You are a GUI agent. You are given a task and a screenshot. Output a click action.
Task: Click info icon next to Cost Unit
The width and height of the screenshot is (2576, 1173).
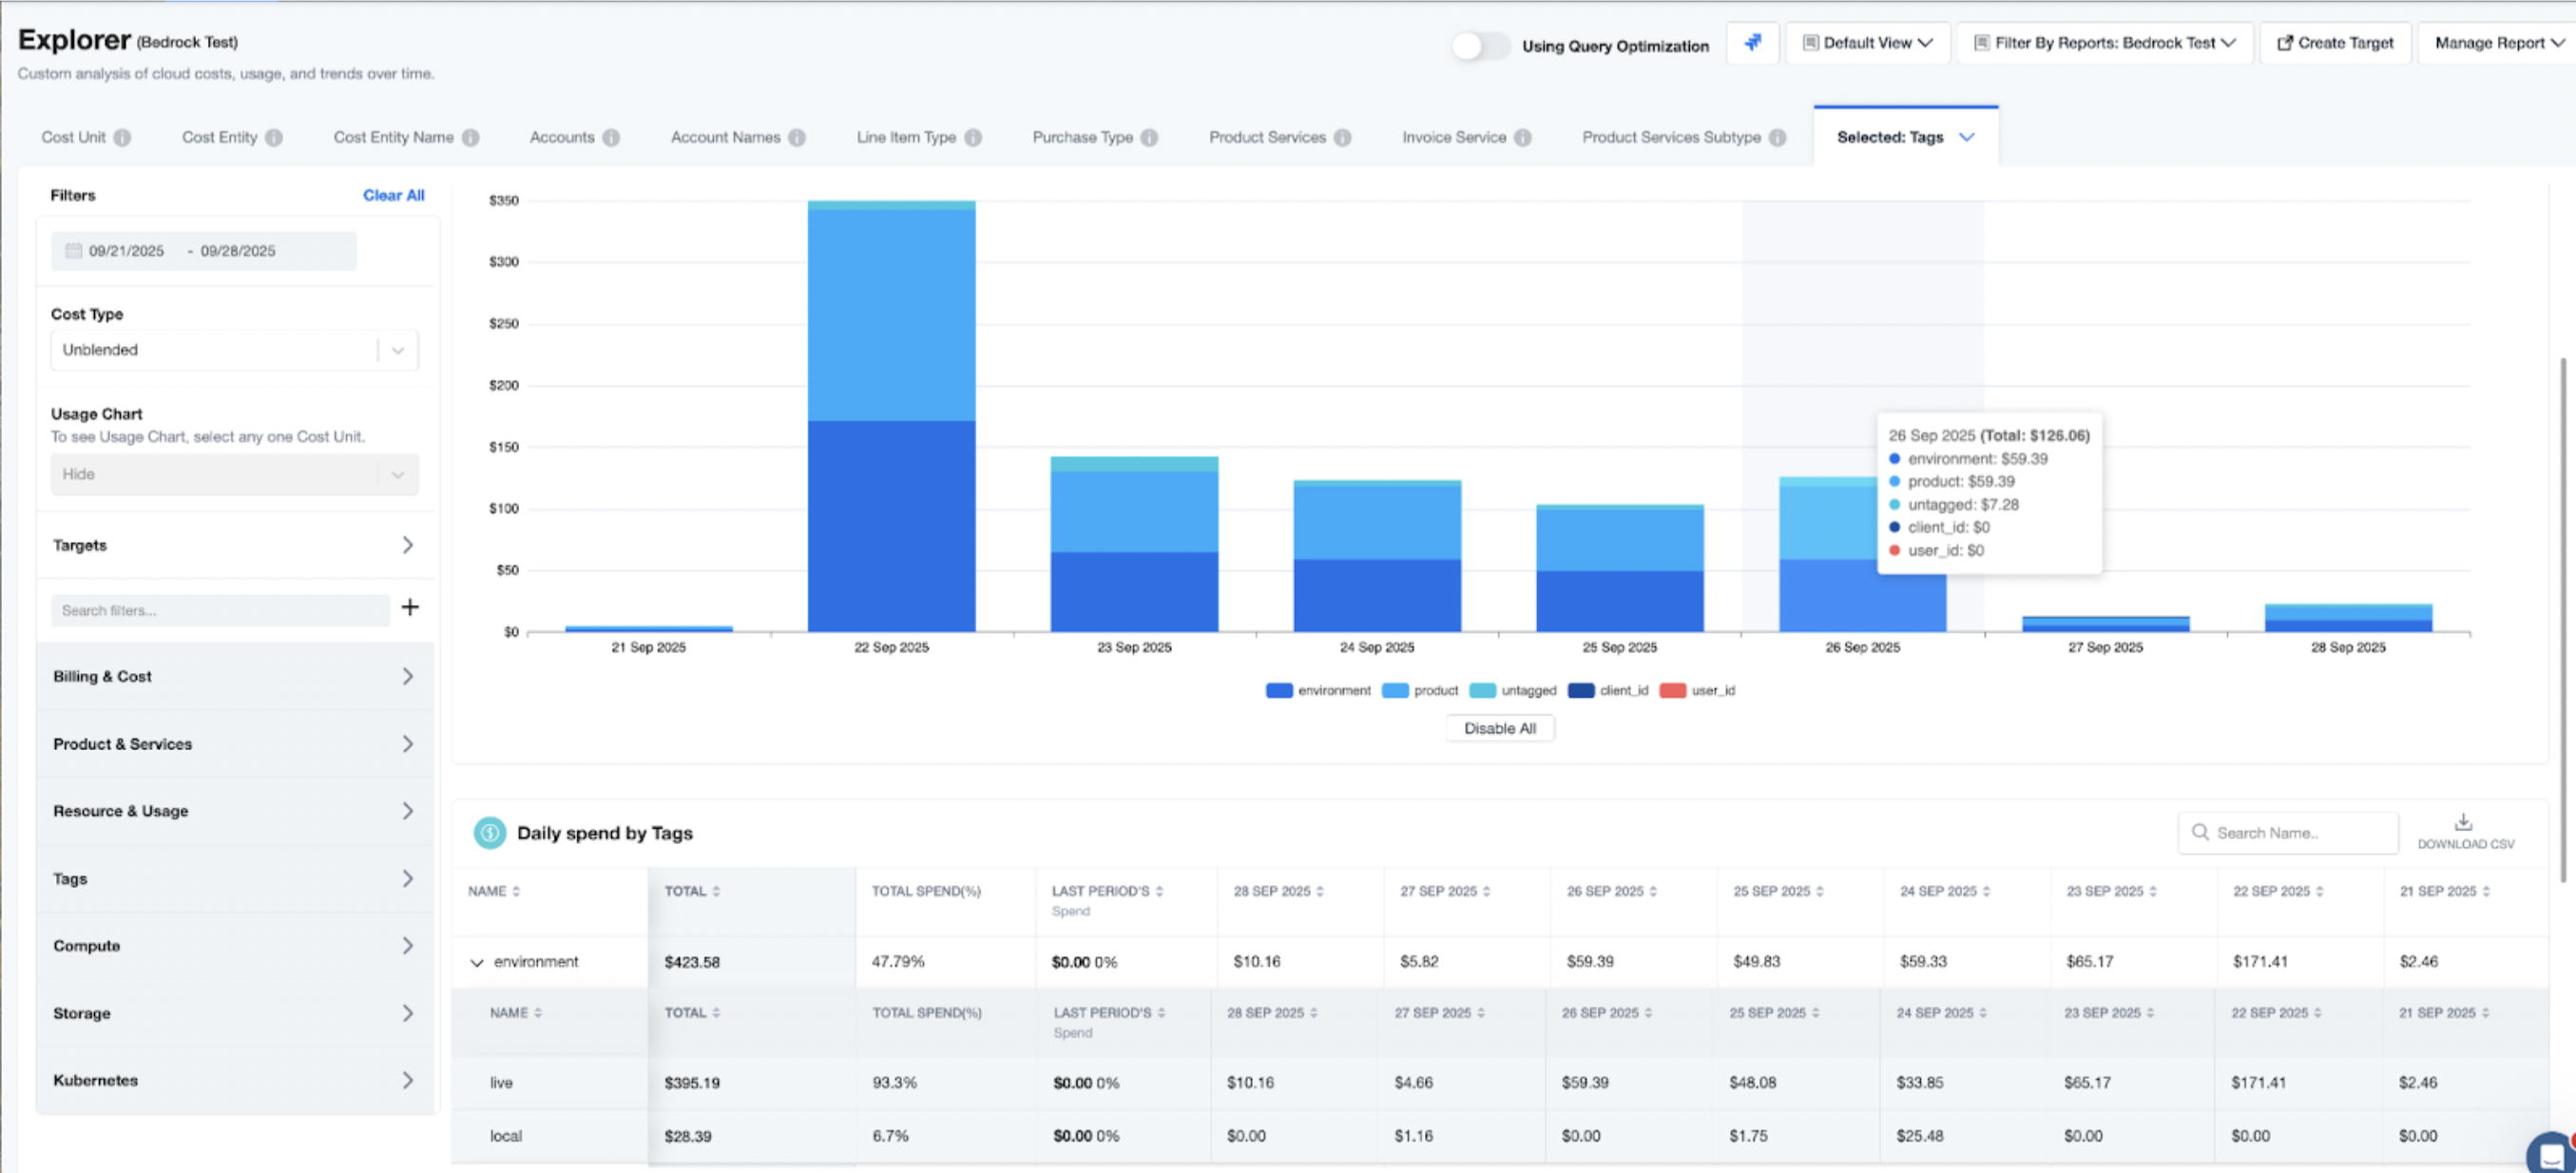pos(122,138)
